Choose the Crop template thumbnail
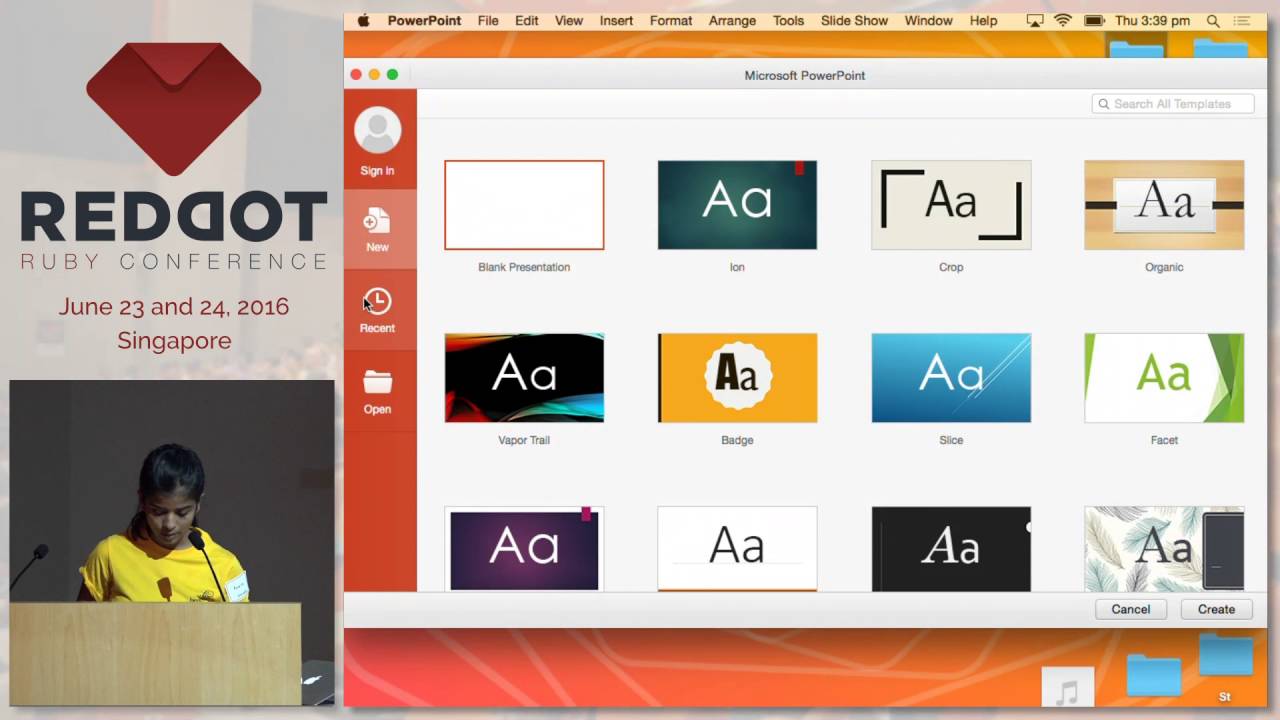The image size is (1280, 720). point(951,205)
